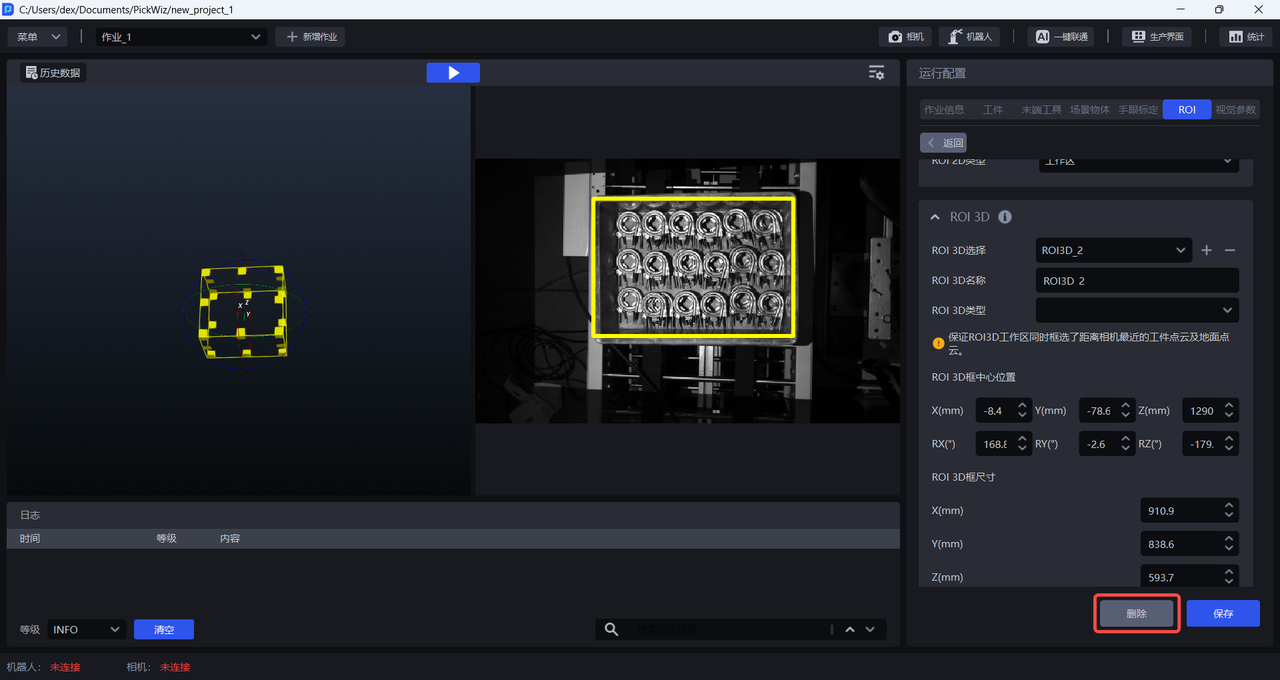Click the blue play run button

click(453, 73)
